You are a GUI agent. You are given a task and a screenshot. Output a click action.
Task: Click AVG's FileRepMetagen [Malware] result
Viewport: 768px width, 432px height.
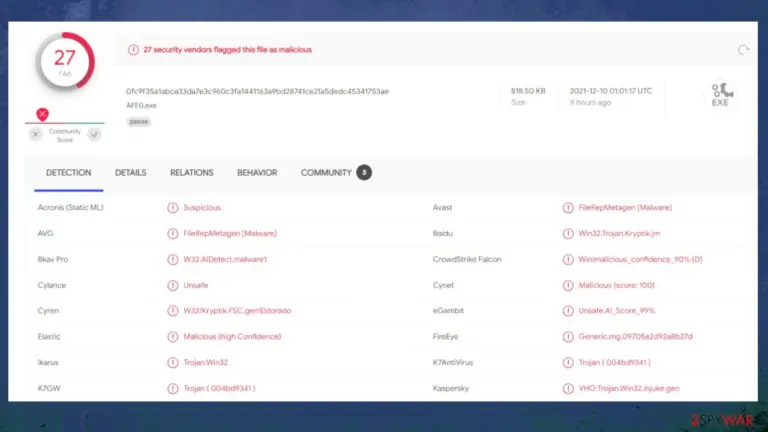coord(230,234)
